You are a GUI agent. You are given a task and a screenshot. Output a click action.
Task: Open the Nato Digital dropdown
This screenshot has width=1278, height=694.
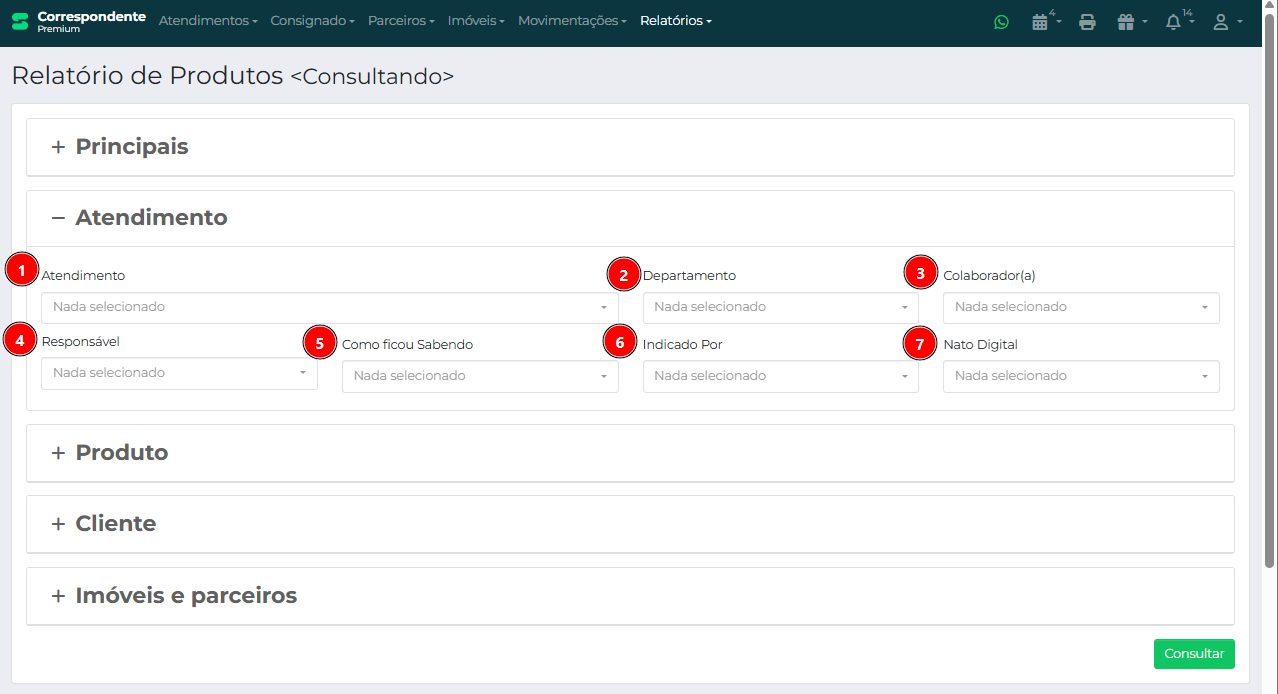tap(1080, 376)
